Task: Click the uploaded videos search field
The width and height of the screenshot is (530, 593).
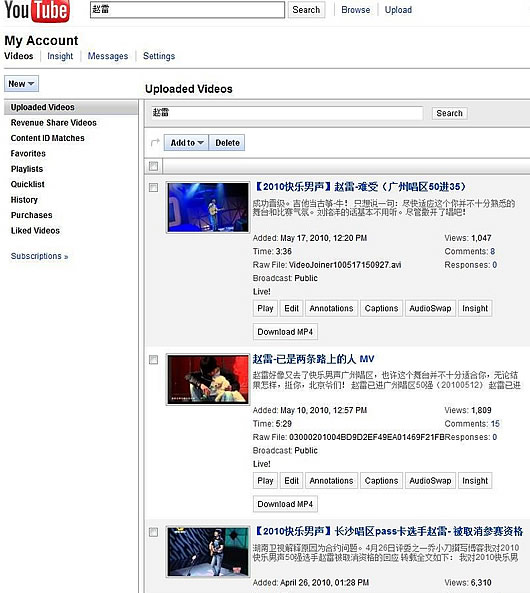Action: [287, 113]
